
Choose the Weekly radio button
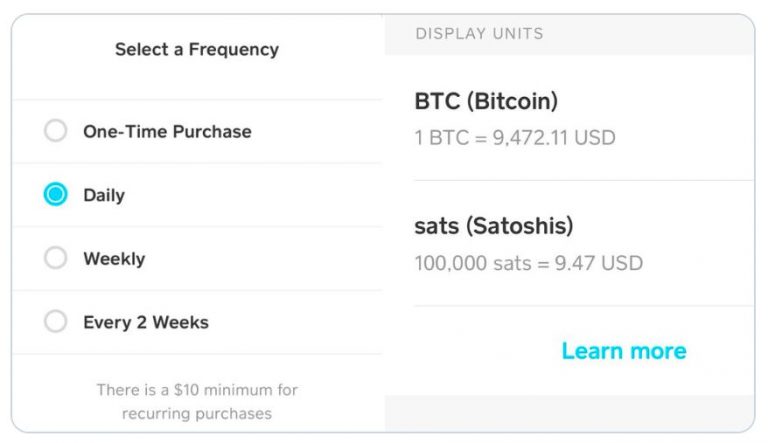[x=56, y=258]
